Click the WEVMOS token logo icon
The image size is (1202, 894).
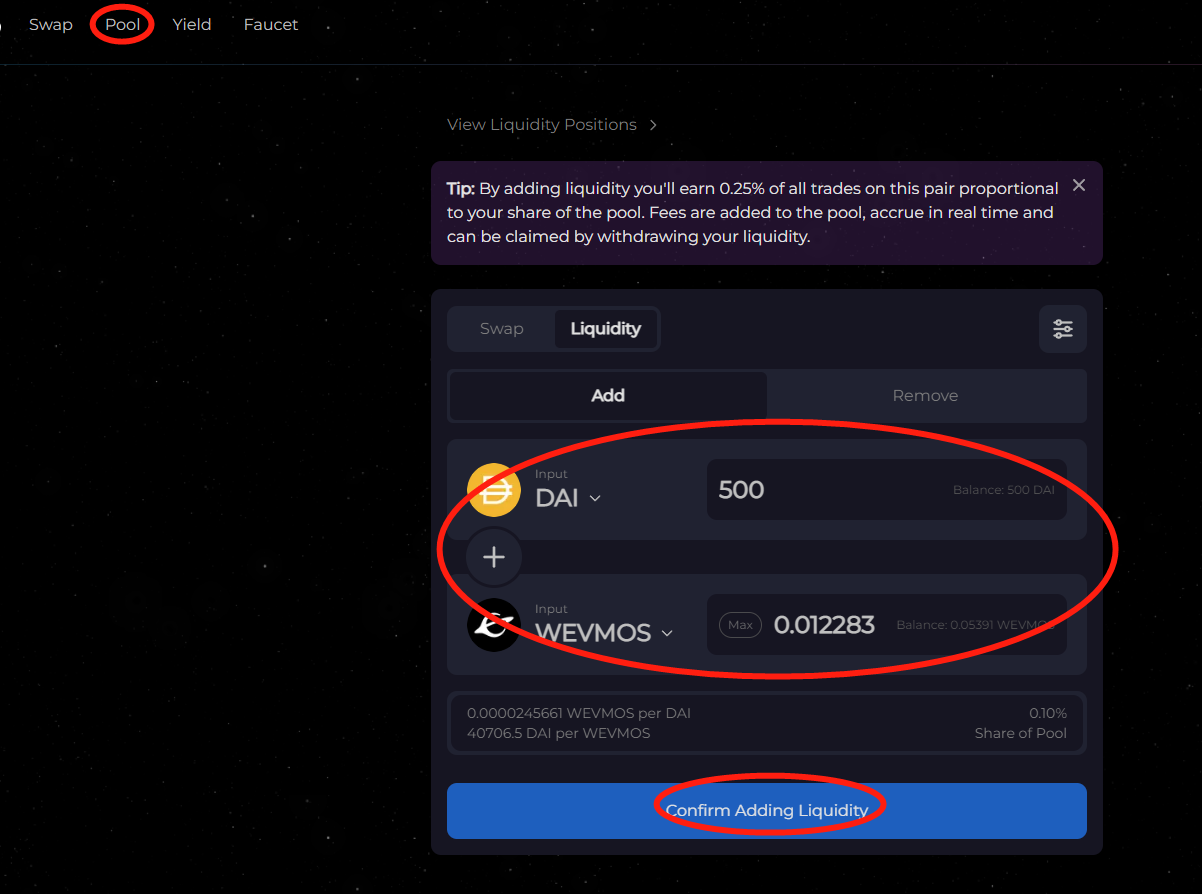[x=494, y=625]
